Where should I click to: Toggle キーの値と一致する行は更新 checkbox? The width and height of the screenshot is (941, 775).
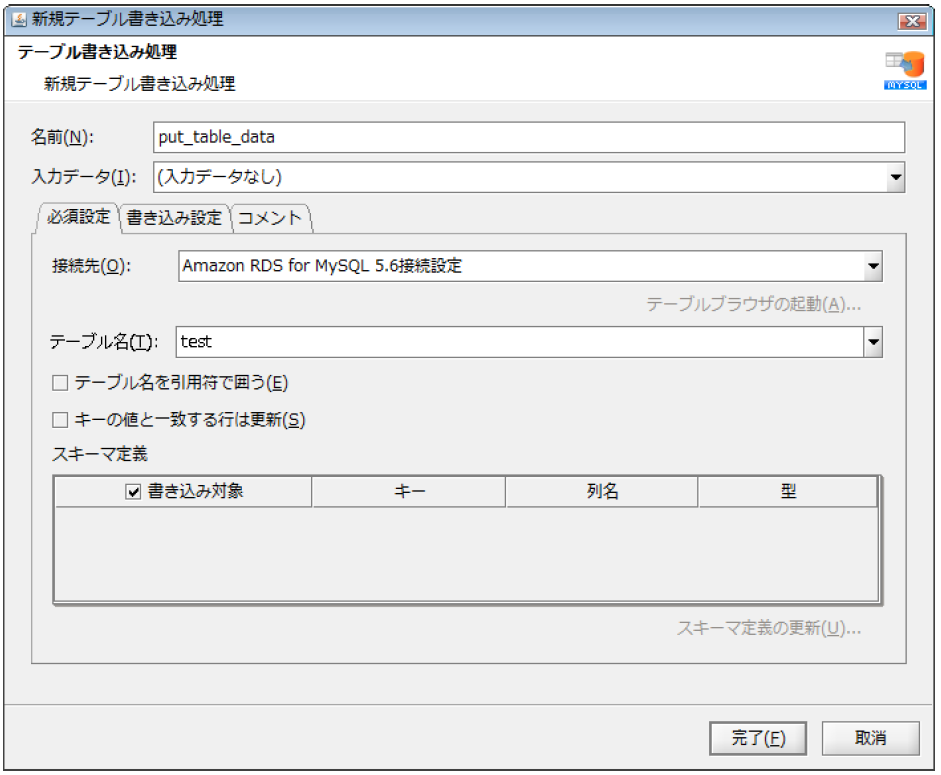pos(60,420)
